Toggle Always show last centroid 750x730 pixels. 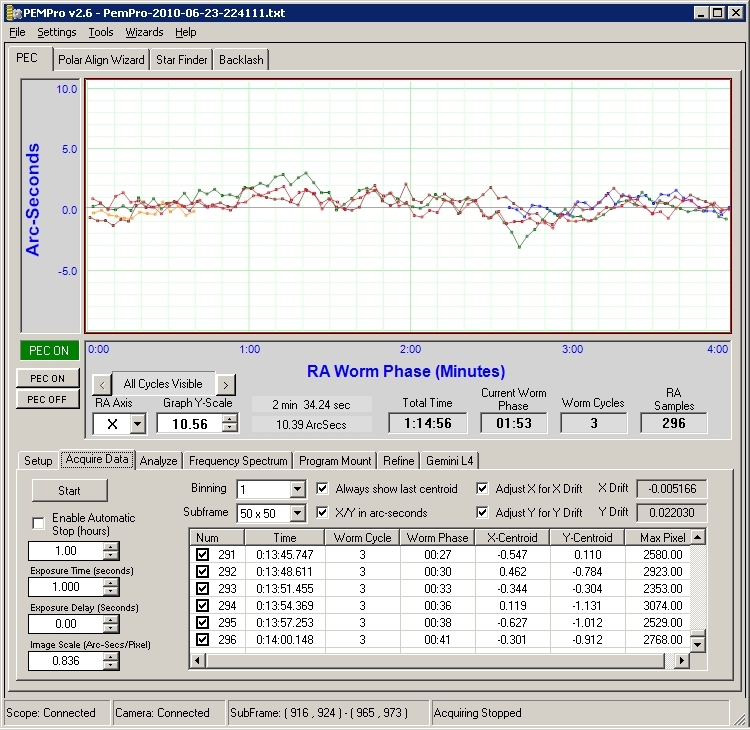322,488
